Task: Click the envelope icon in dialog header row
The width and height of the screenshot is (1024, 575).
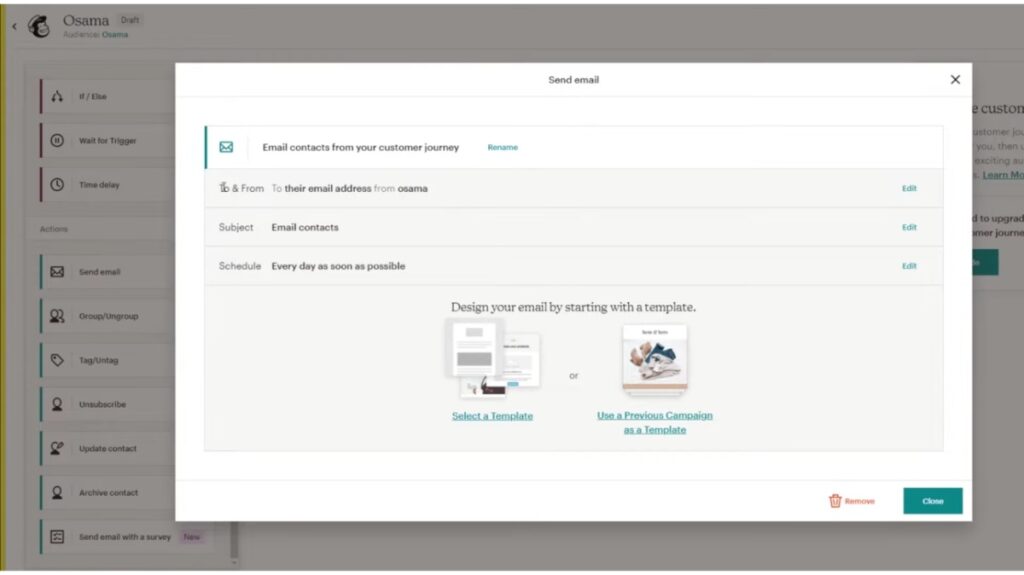Action: (x=226, y=147)
